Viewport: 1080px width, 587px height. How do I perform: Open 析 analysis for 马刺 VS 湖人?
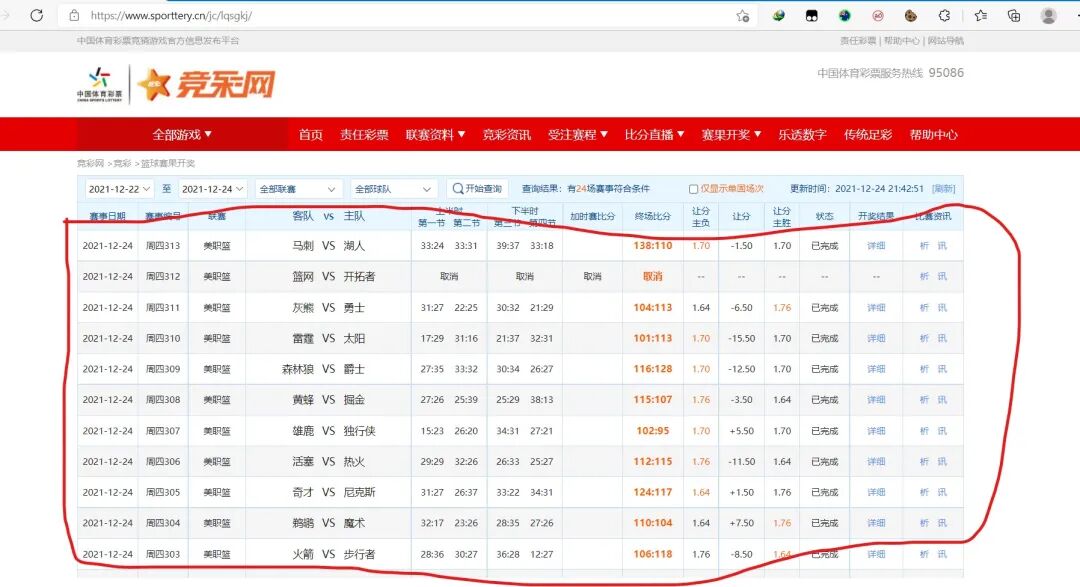tap(924, 246)
